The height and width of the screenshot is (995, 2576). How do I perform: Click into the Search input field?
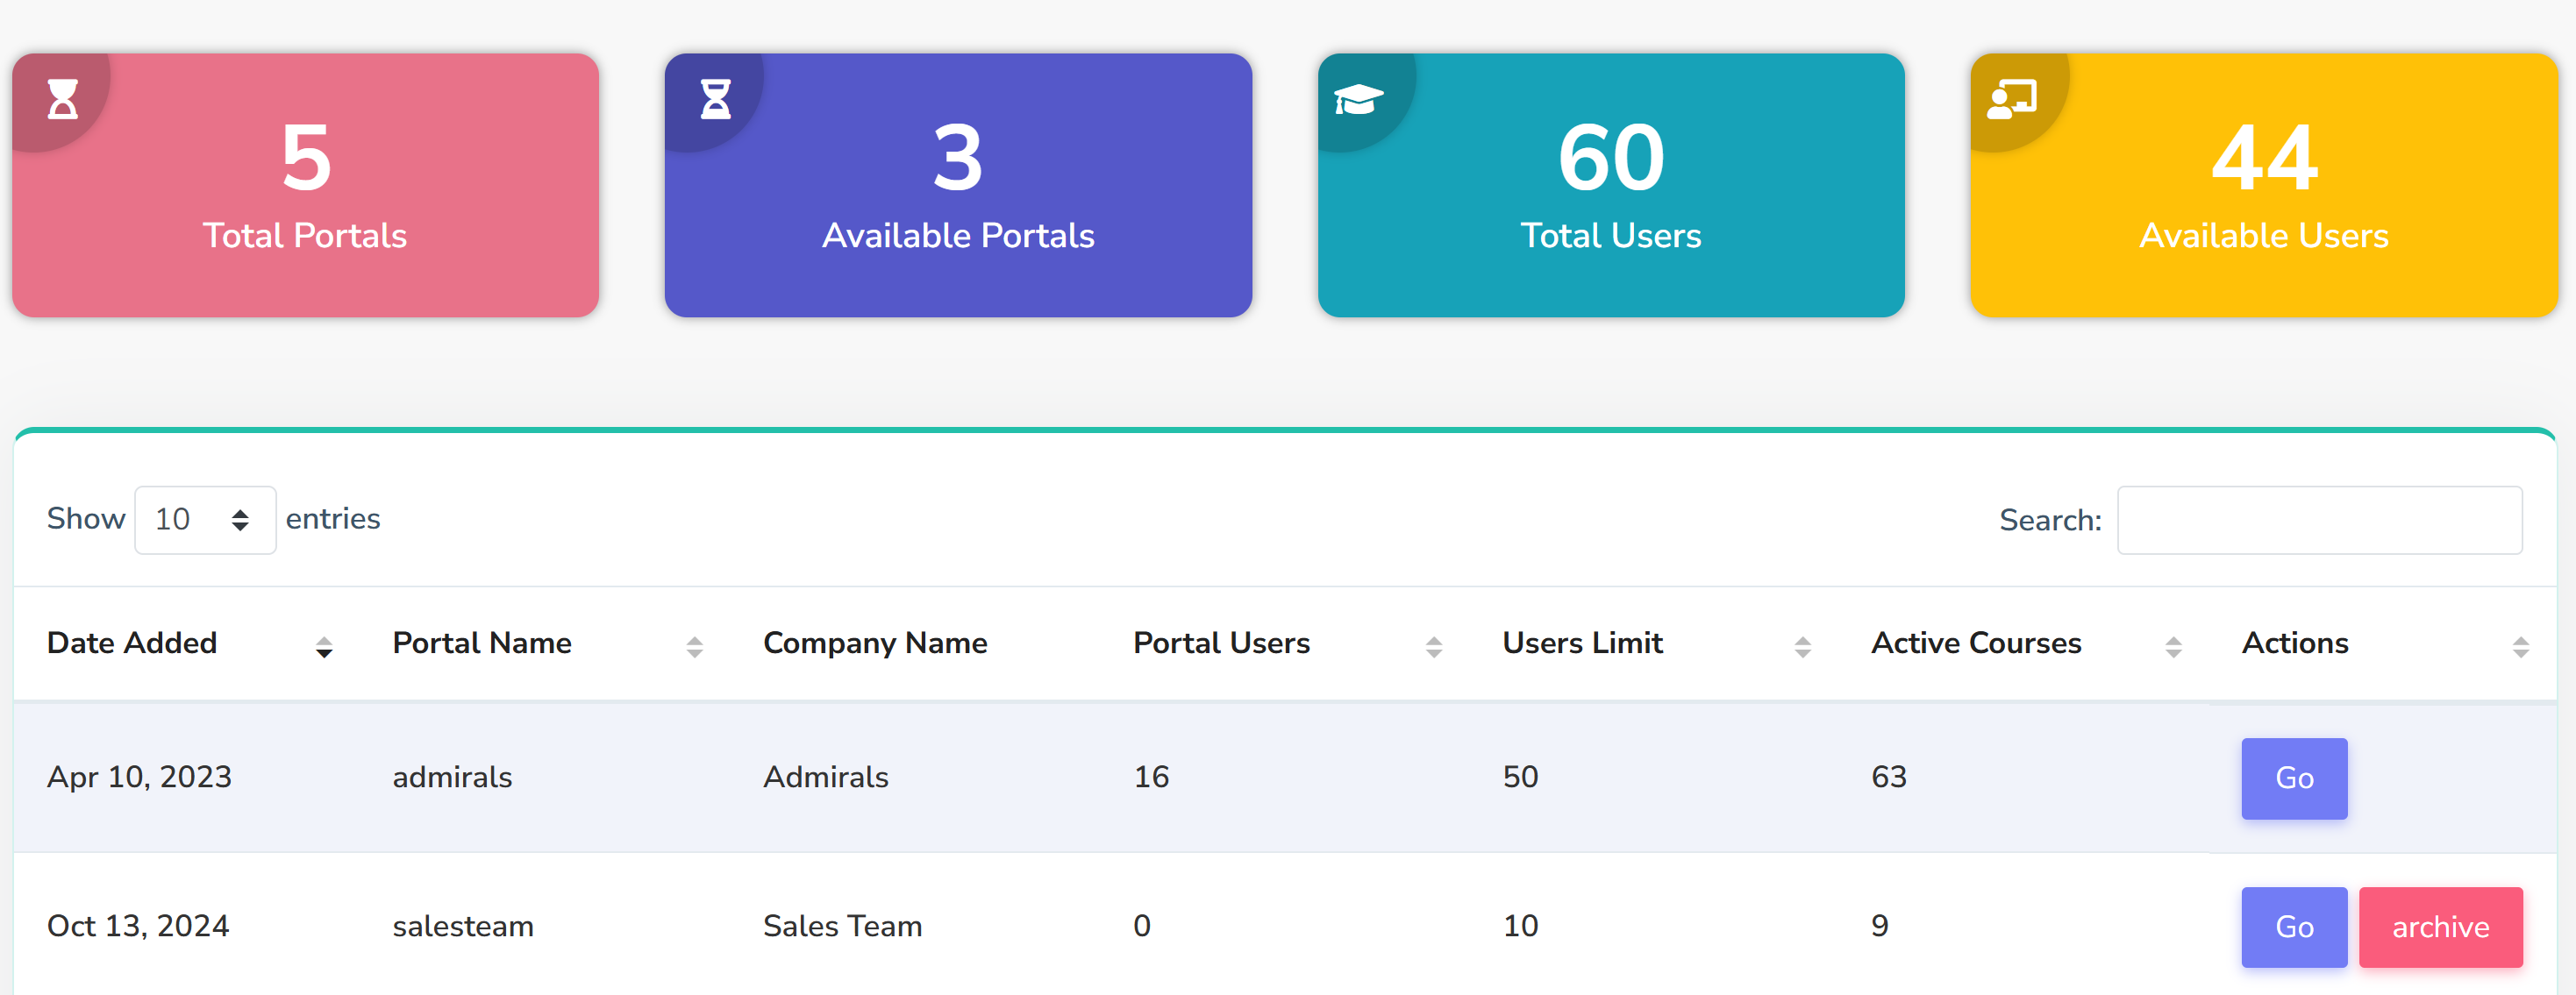[2319, 520]
